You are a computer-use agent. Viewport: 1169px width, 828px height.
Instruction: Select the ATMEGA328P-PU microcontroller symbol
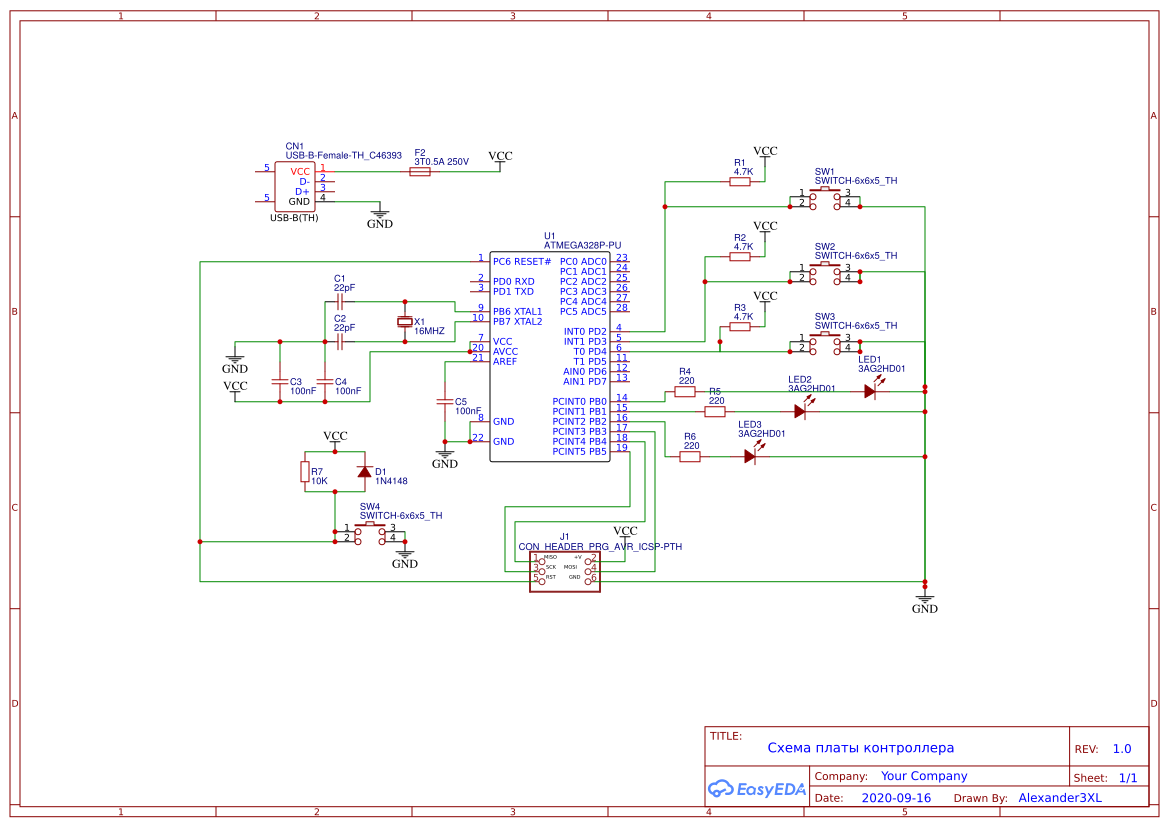[548, 355]
